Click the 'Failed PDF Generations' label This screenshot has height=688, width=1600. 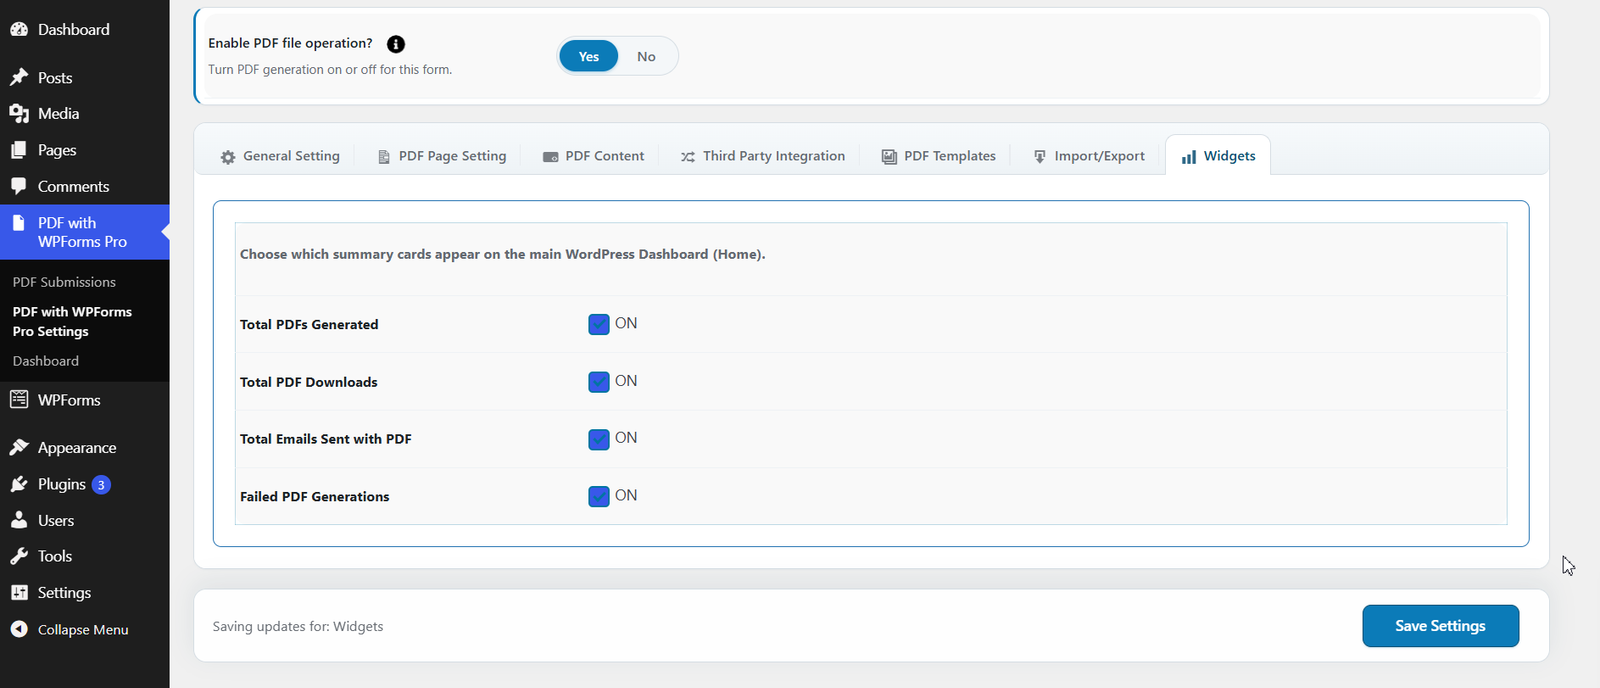click(x=315, y=497)
